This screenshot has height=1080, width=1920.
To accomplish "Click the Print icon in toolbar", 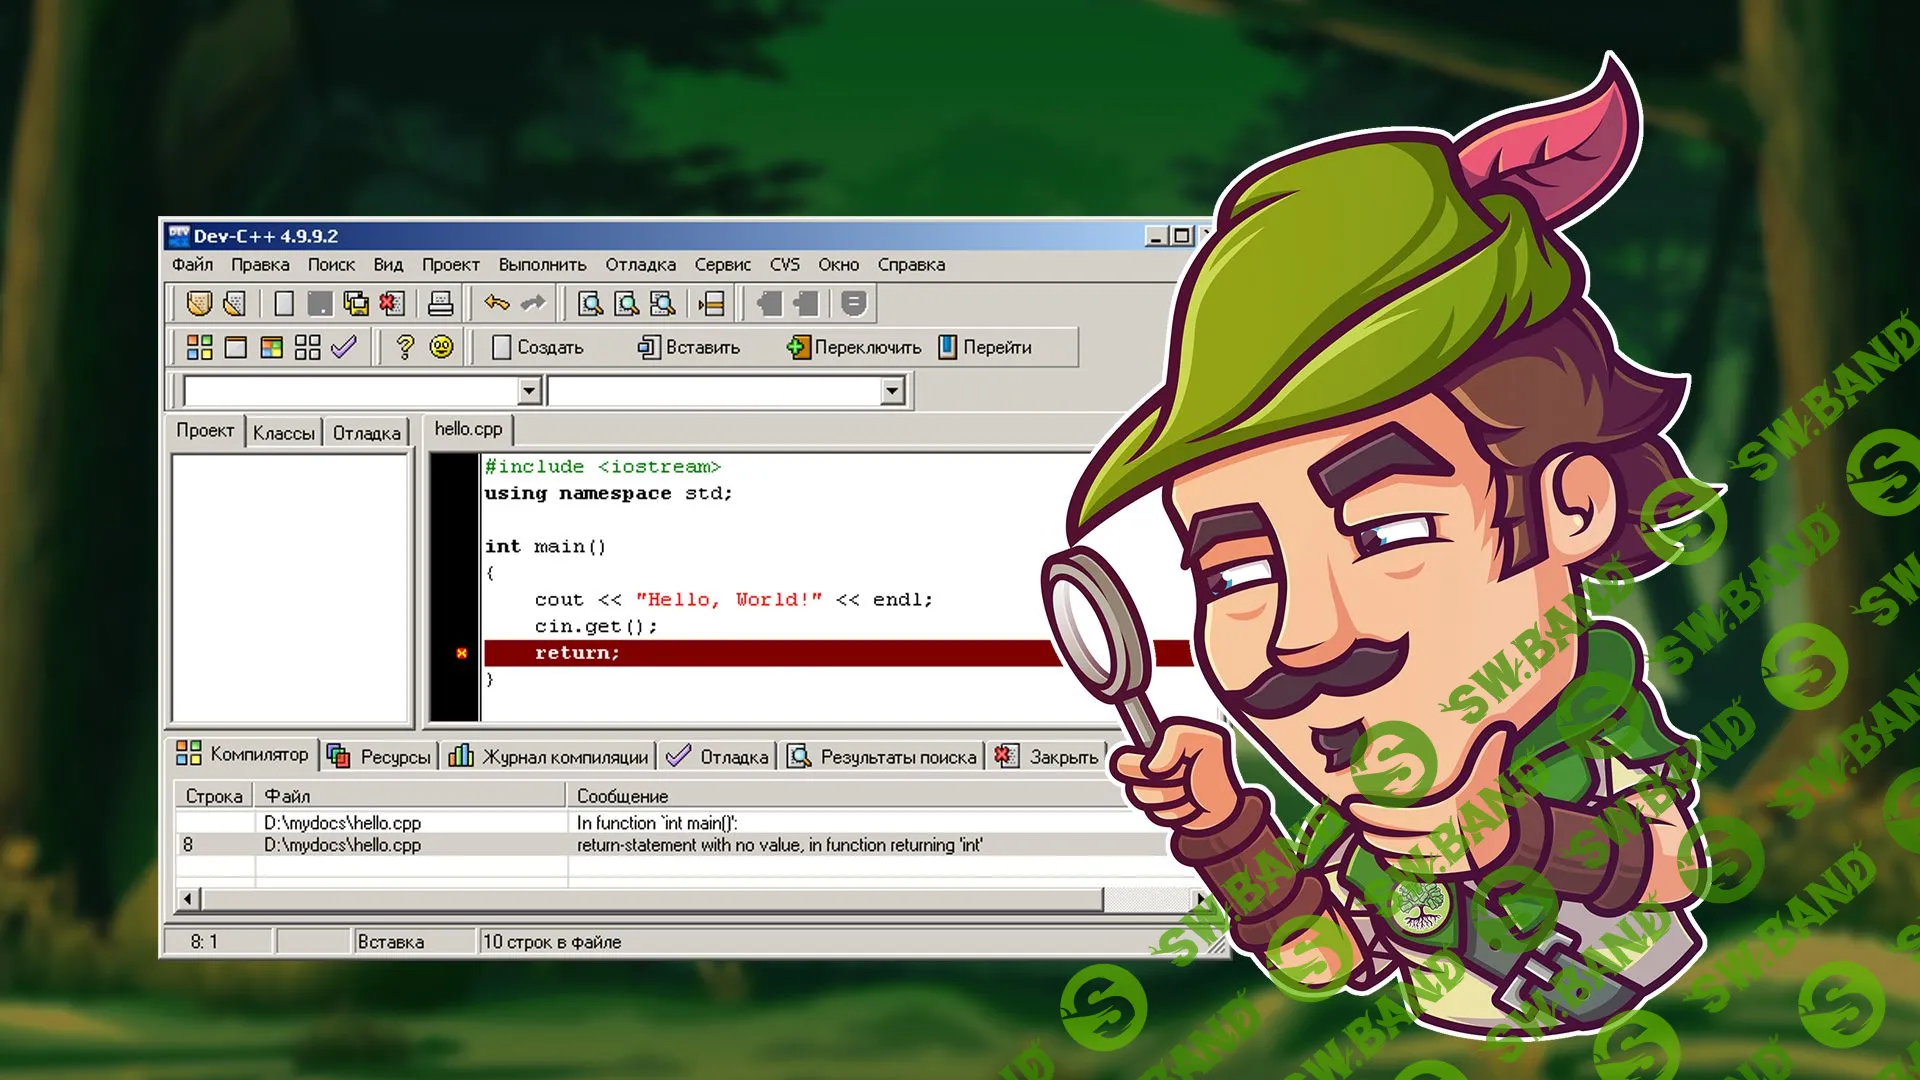I will pos(441,303).
